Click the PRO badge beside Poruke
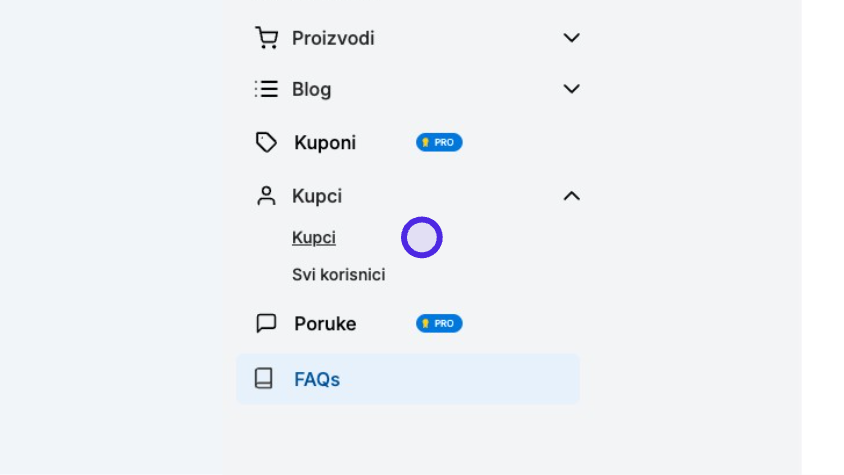The height and width of the screenshot is (475, 844). pos(439,323)
